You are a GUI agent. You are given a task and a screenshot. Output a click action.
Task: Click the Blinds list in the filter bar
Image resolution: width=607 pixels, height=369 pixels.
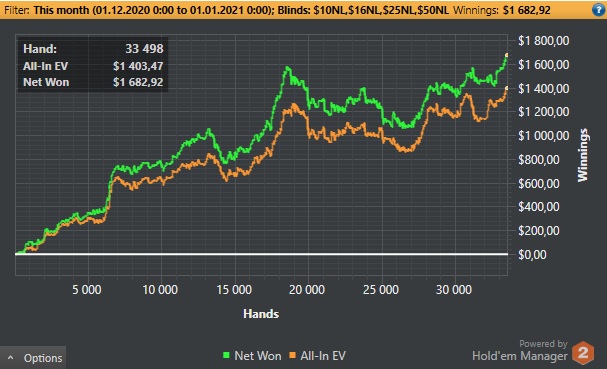point(363,10)
